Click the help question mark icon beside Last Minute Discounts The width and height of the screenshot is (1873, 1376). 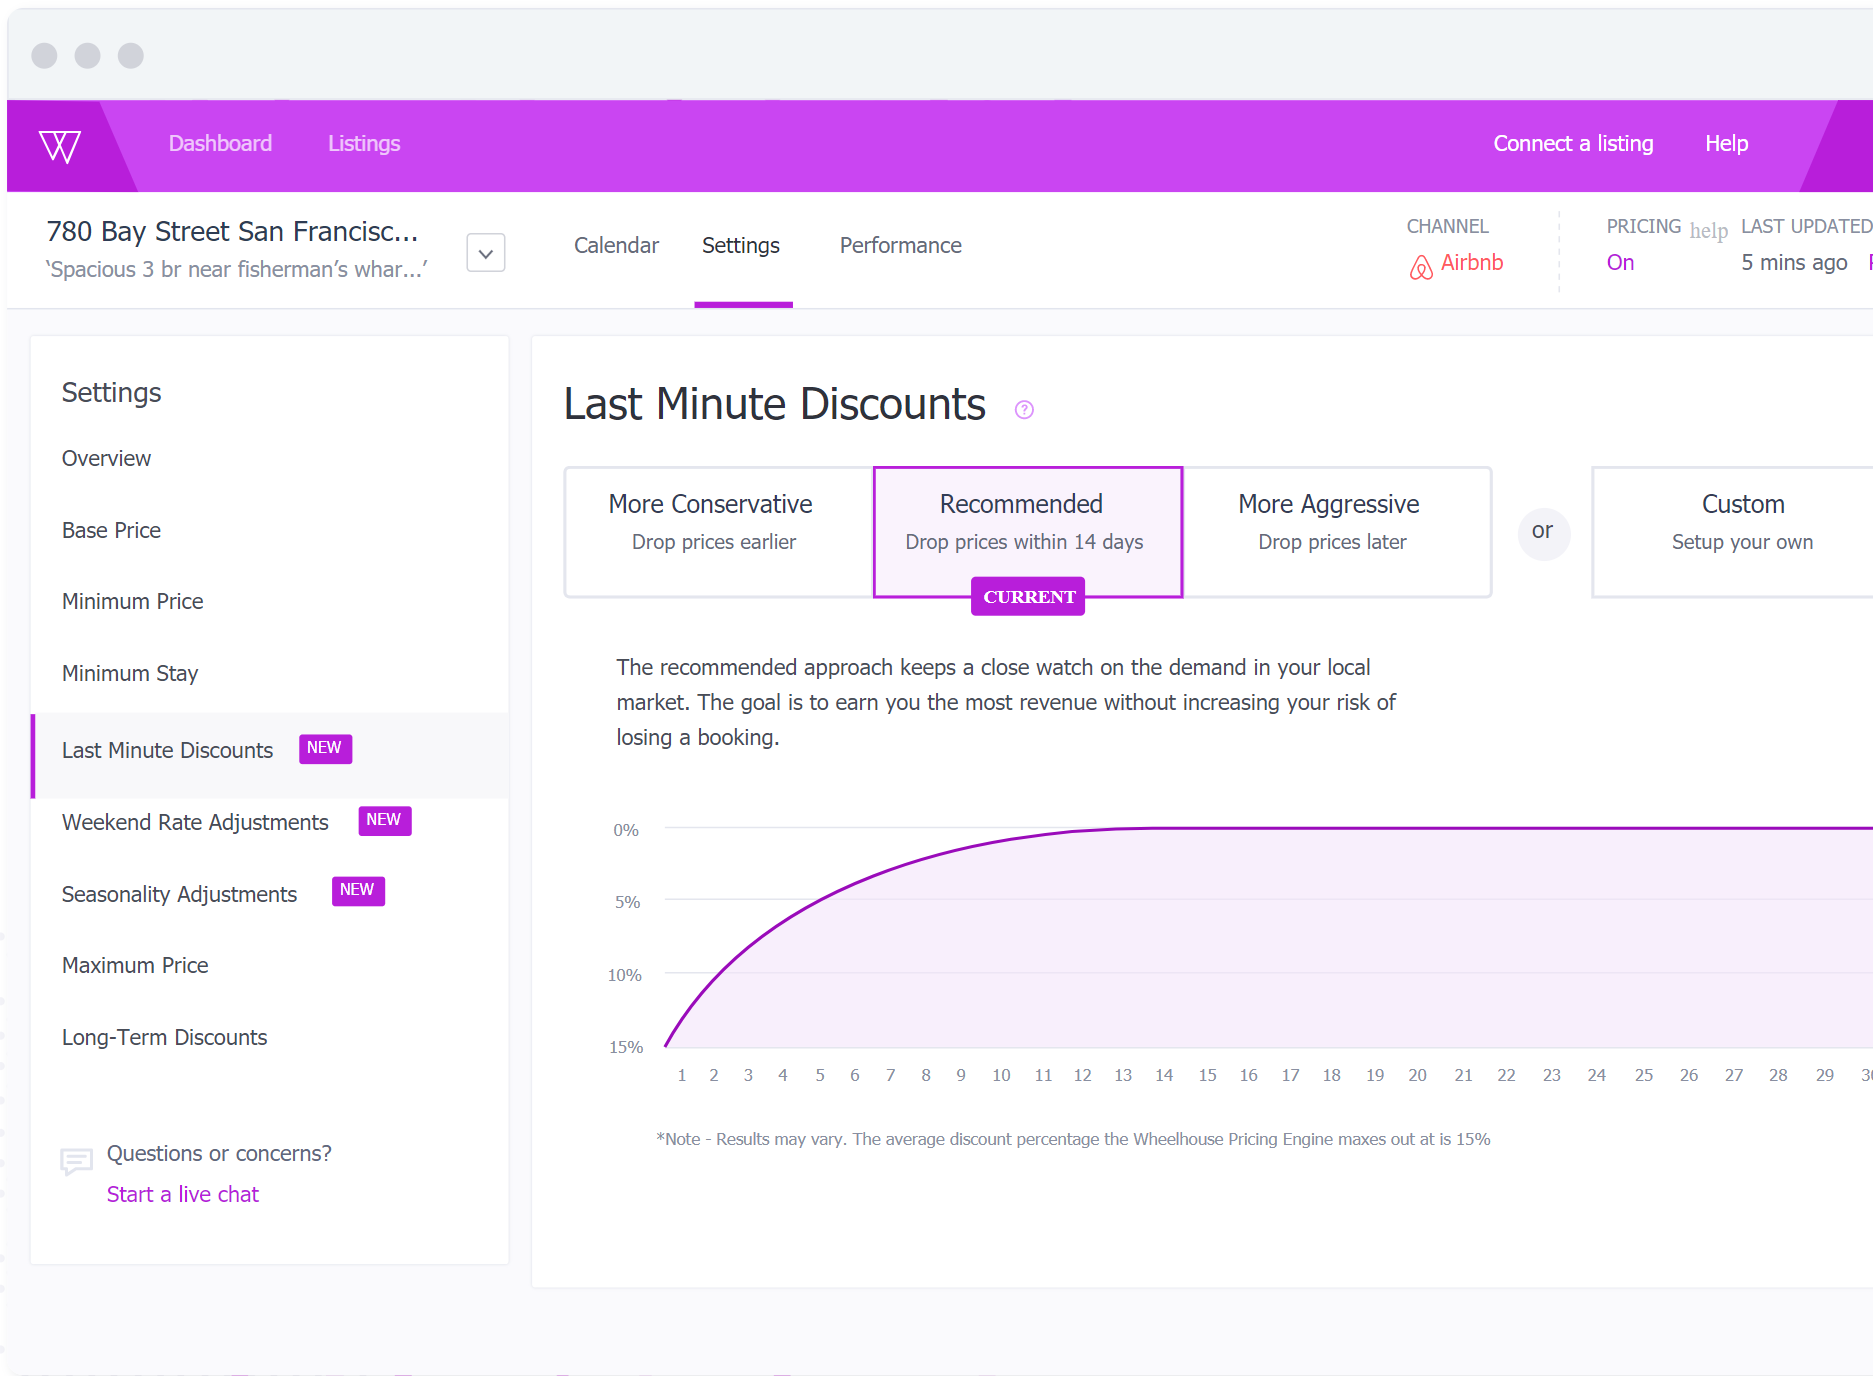(1024, 409)
